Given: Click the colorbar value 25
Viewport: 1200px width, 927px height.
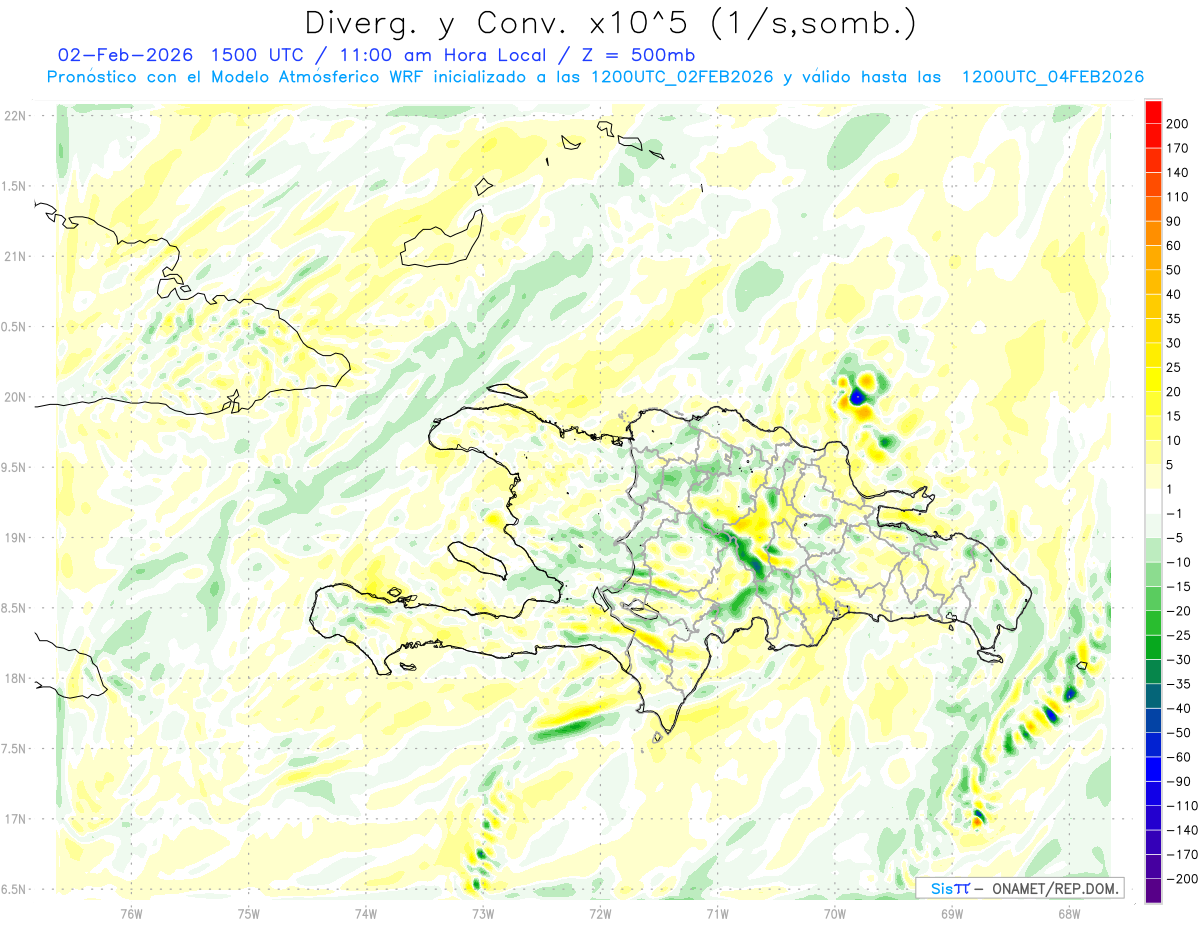Looking at the screenshot, I should coord(1174,368).
